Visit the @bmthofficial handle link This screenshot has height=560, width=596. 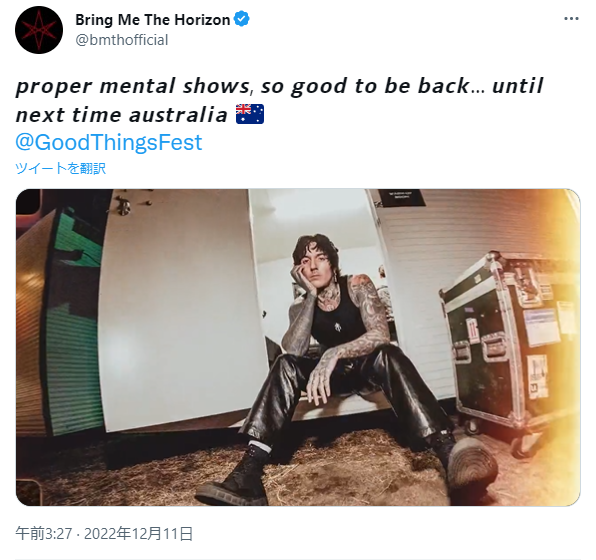coord(122,40)
